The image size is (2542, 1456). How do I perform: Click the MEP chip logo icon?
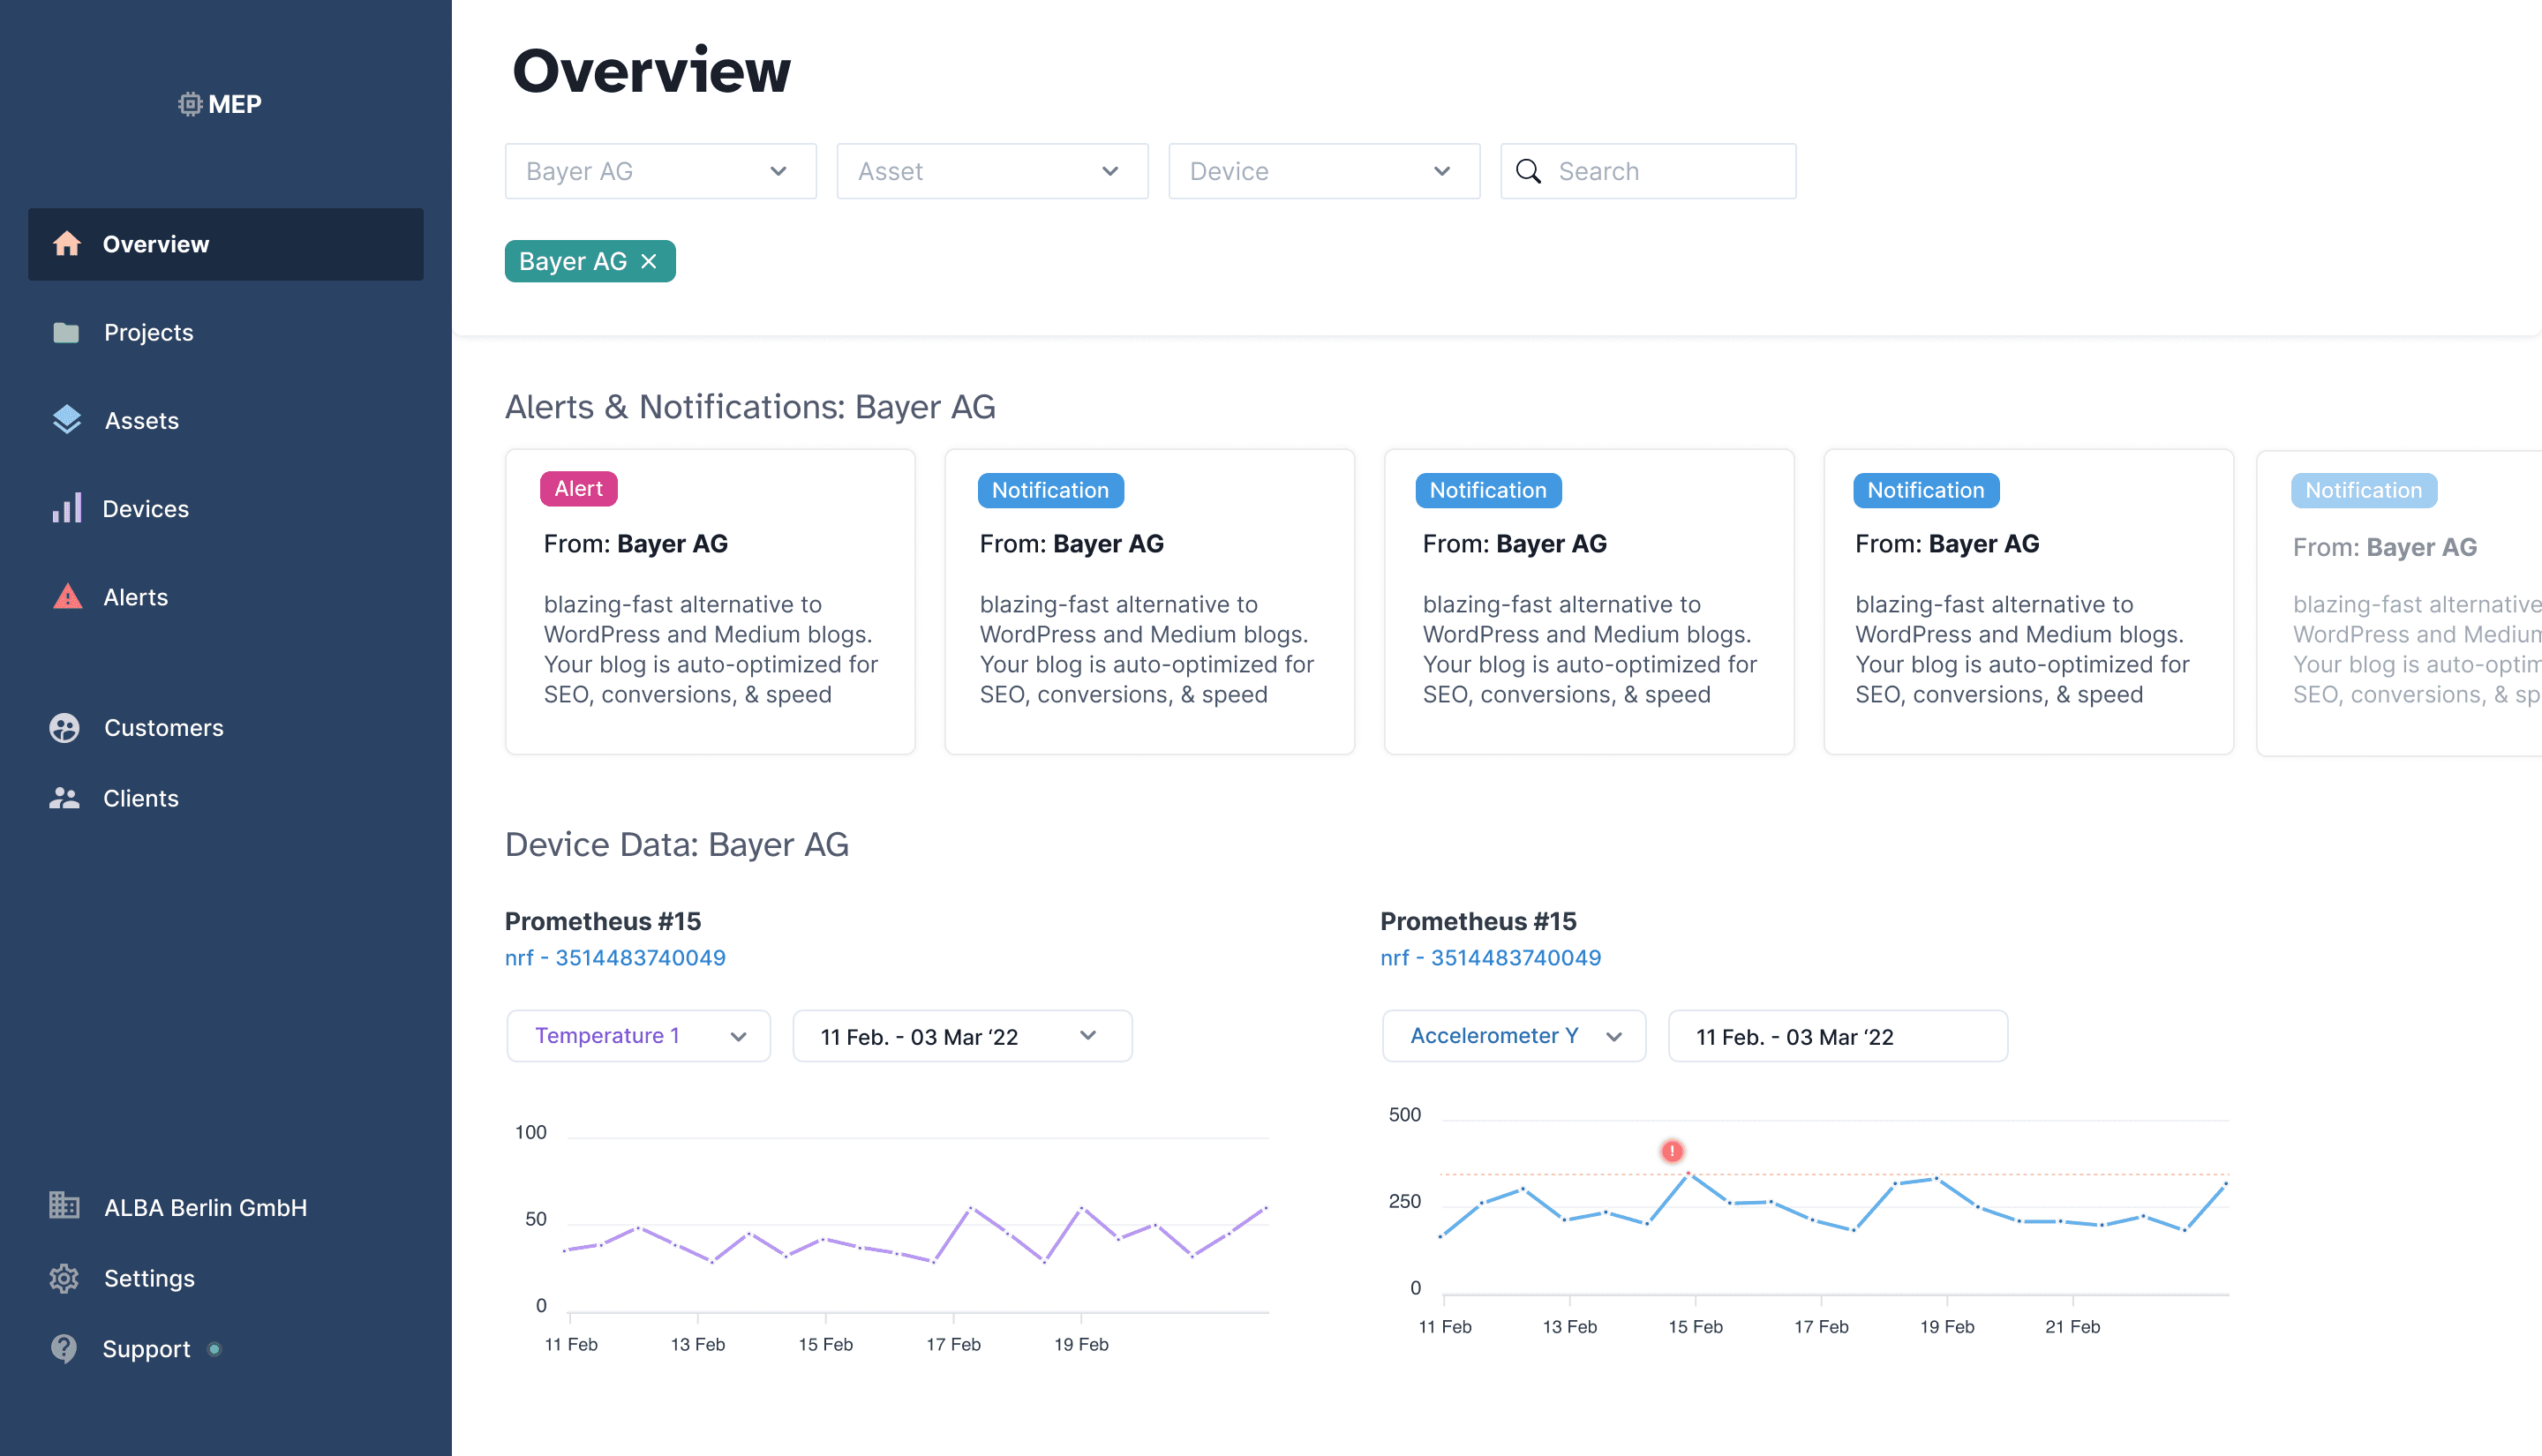pyautogui.click(x=190, y=104)
